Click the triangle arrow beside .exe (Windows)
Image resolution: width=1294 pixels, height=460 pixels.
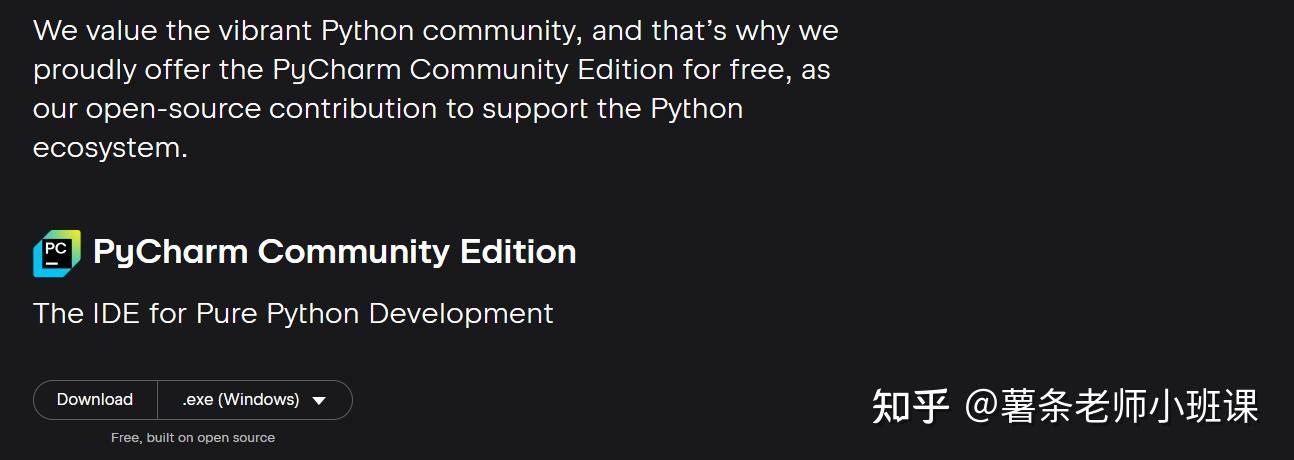[x=319, y=401]
